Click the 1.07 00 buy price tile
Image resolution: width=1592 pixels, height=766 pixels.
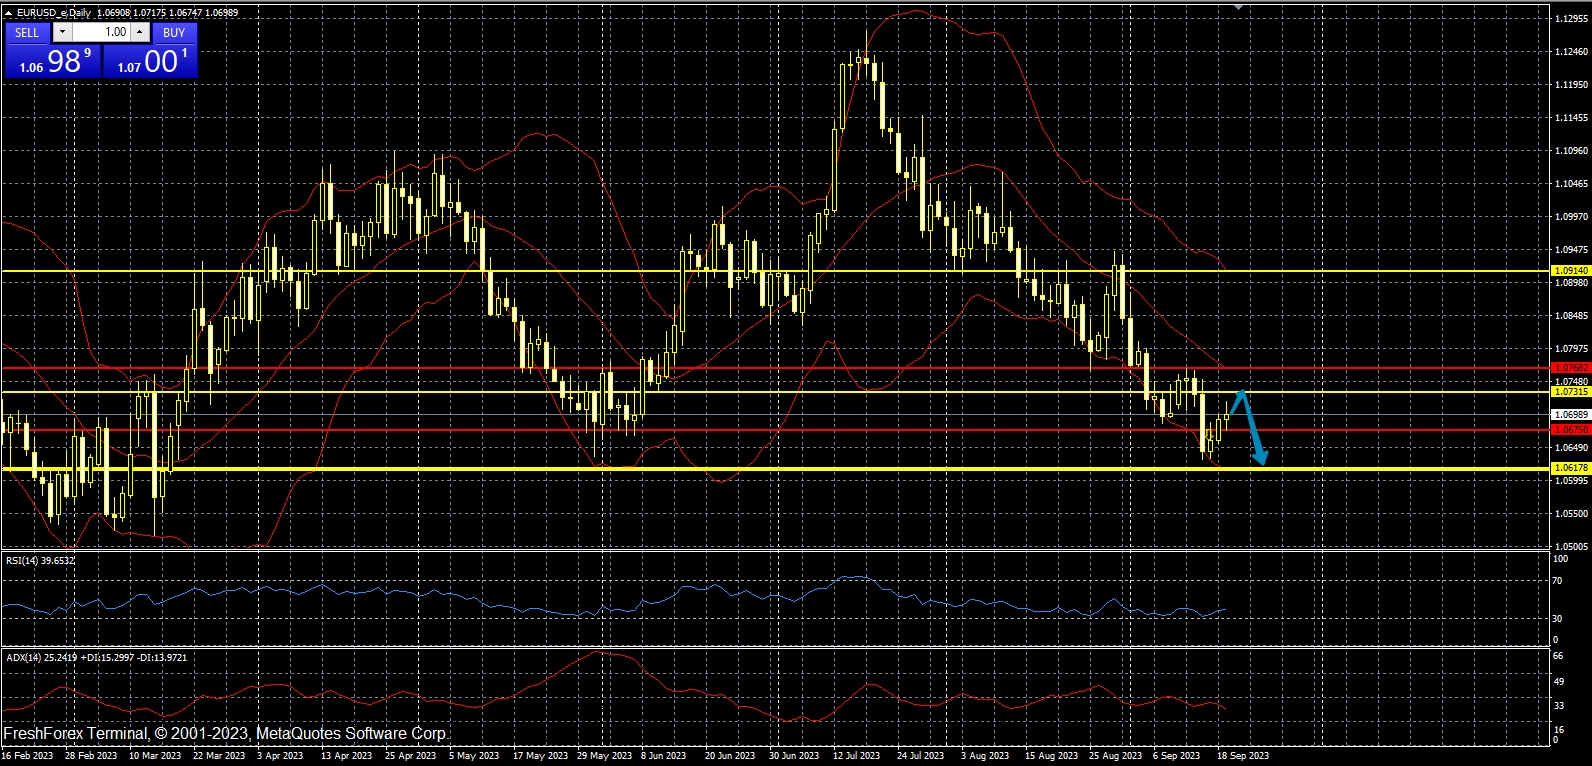pyautogui.click(x=150, y=62)
